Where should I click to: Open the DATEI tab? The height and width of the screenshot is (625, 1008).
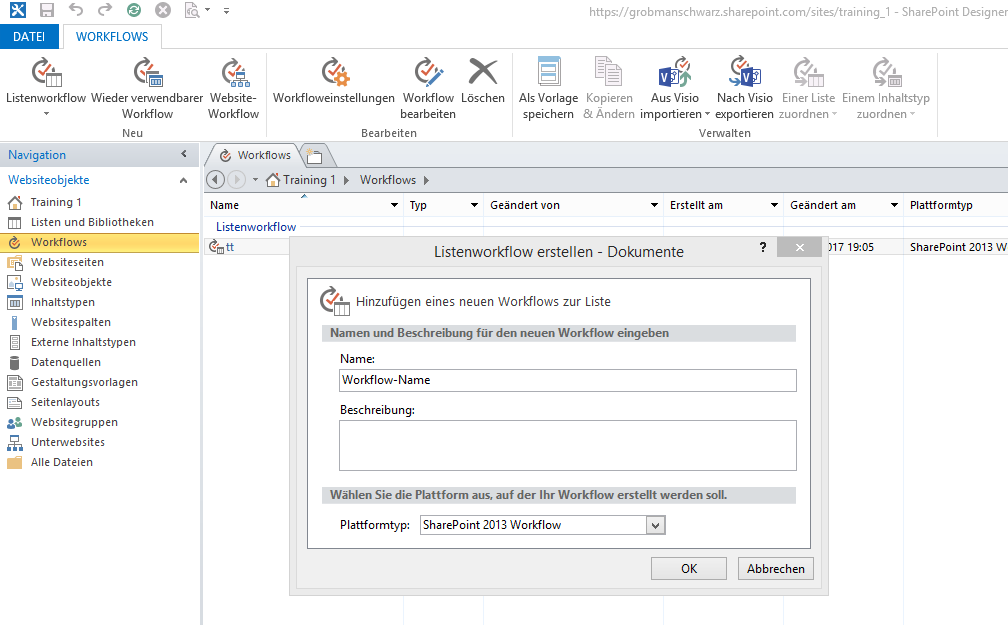pos(28,37)
